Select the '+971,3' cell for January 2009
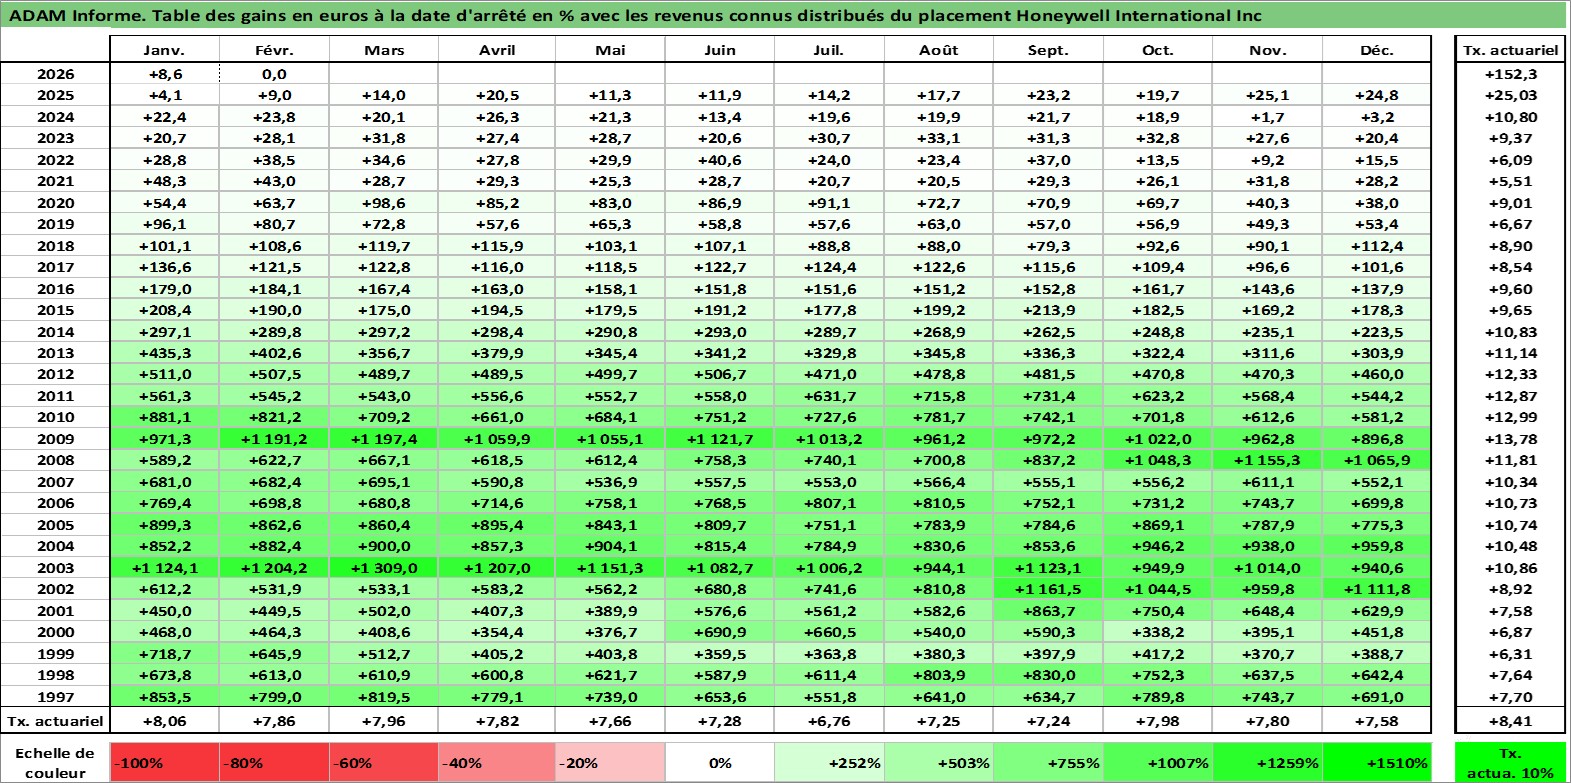 click(164, 439)
